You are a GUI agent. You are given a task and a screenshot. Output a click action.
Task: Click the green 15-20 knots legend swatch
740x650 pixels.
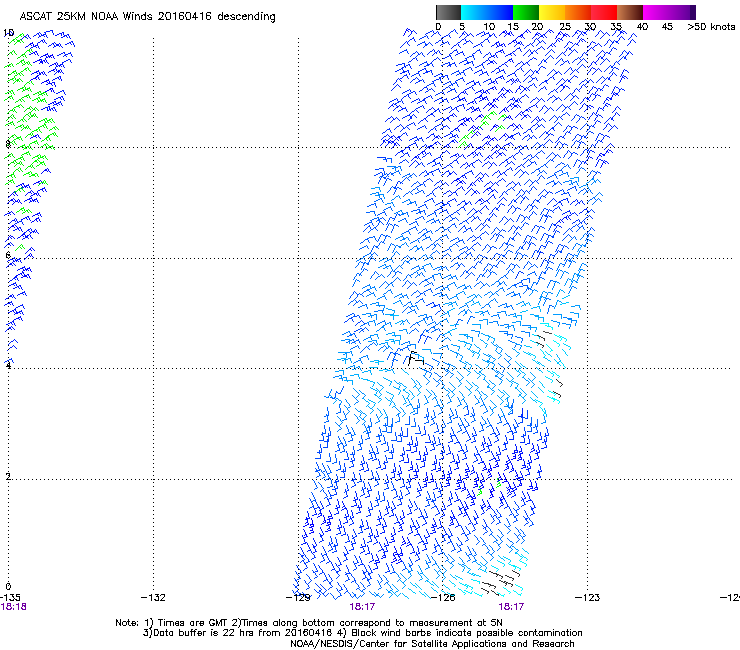tap(526, 12)
